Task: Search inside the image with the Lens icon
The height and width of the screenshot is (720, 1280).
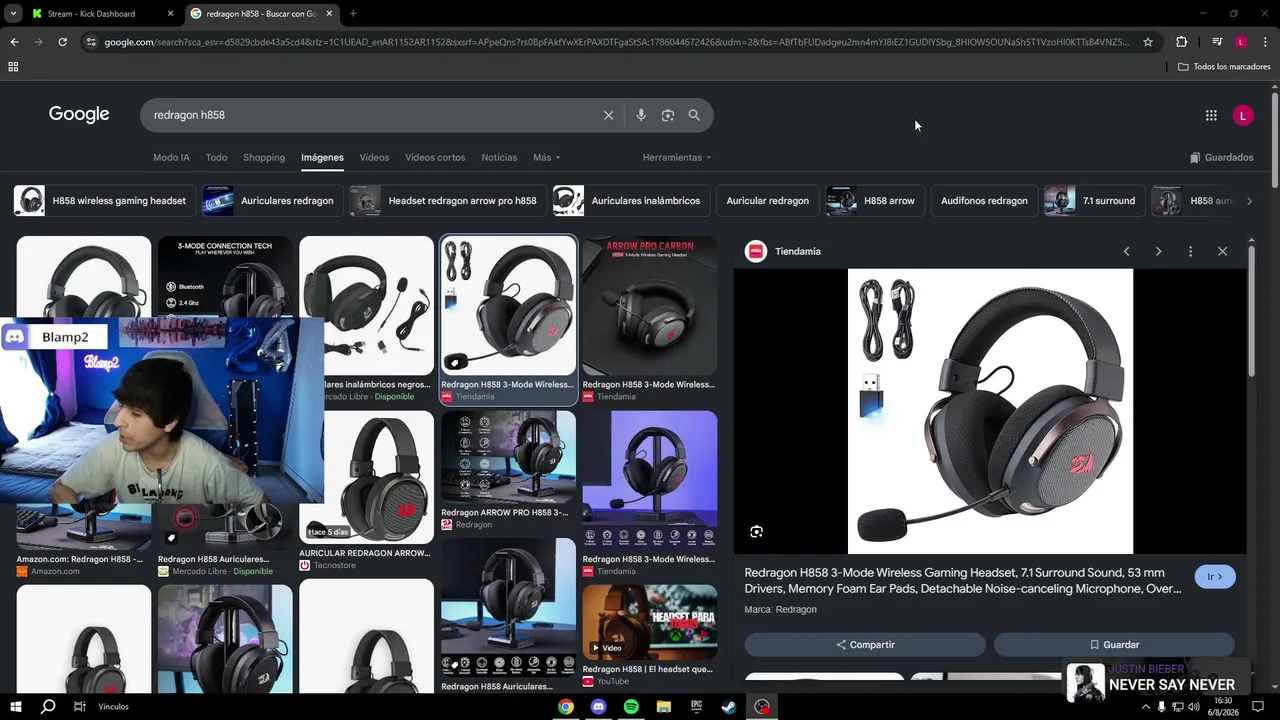Action: point(757,532)
